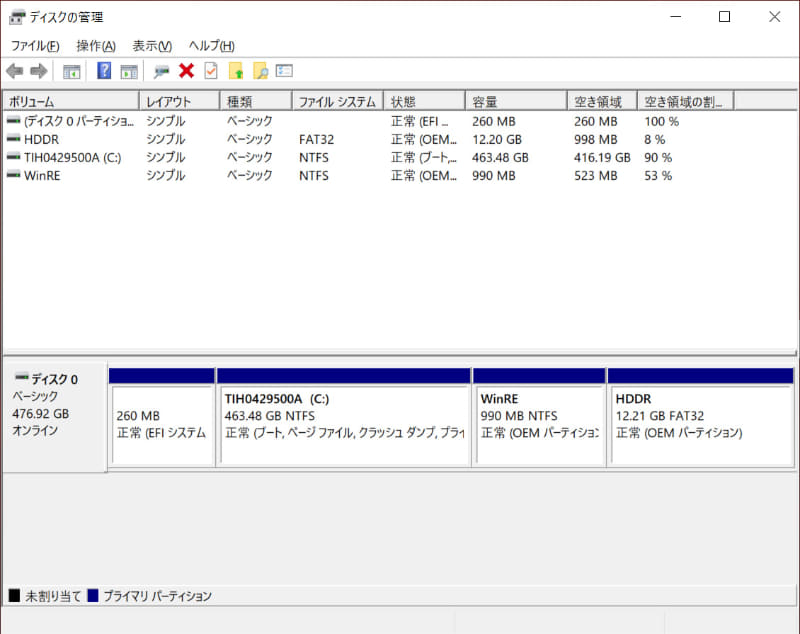
Task: Click the TIH0429500A (C:) drive icon
Action: (13, 157)
